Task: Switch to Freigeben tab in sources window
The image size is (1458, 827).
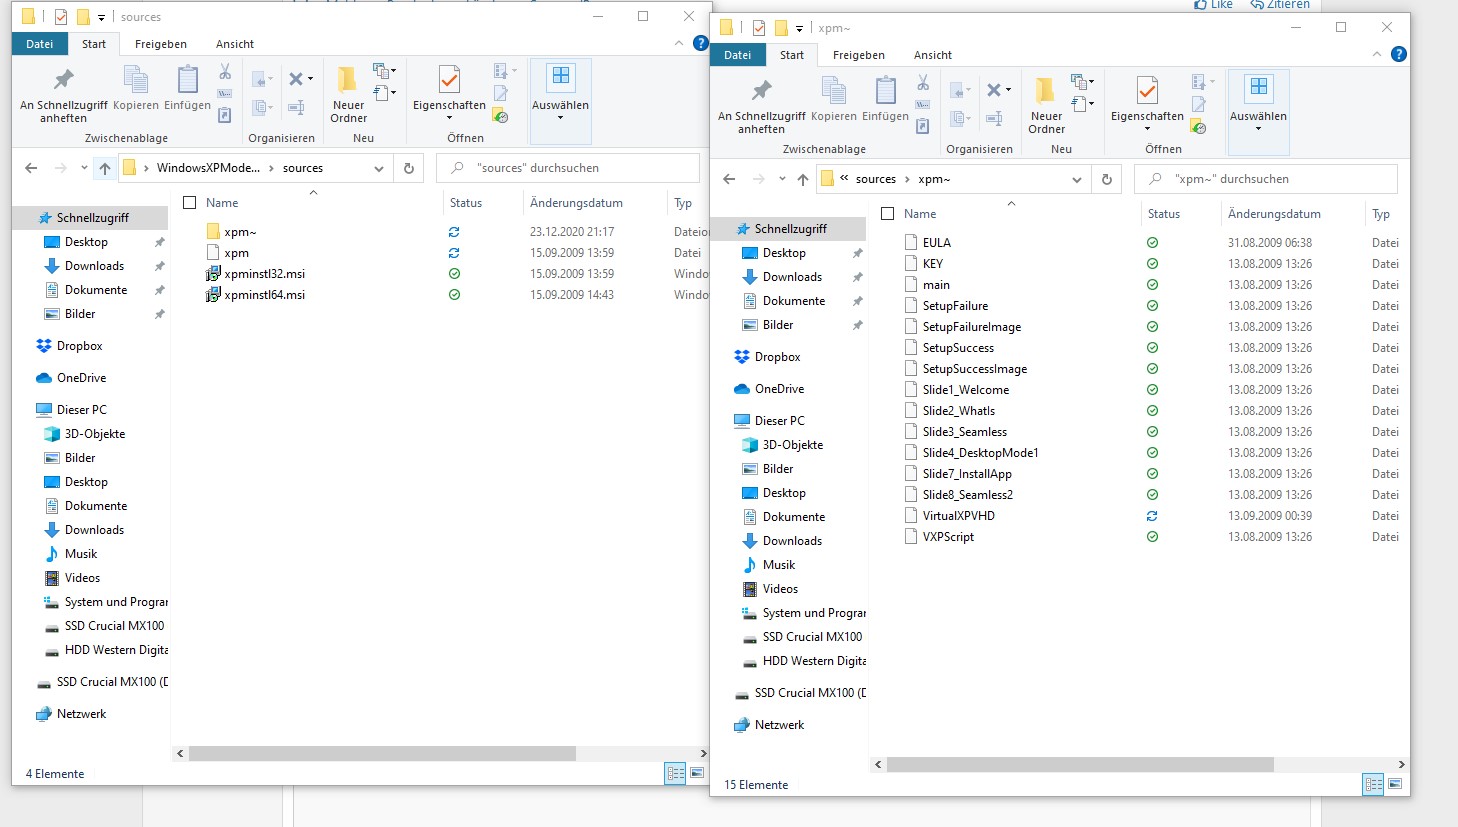Action: (161, 44)
